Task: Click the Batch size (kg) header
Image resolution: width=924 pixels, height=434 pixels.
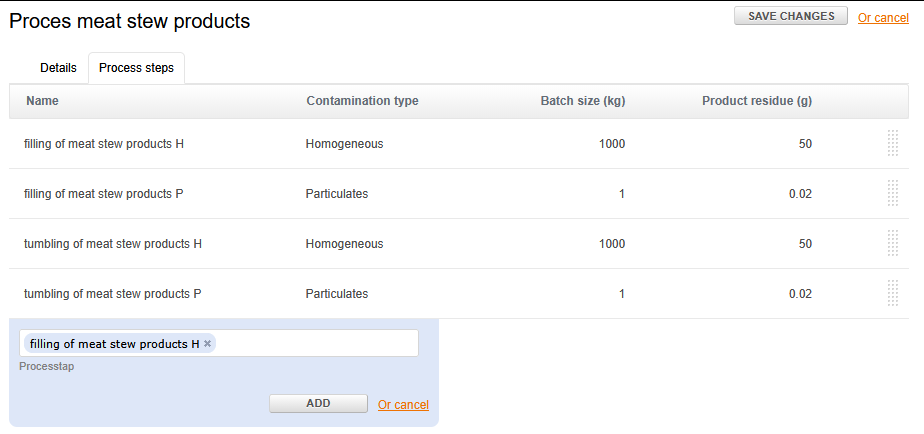Action: [x=583, y=101]
